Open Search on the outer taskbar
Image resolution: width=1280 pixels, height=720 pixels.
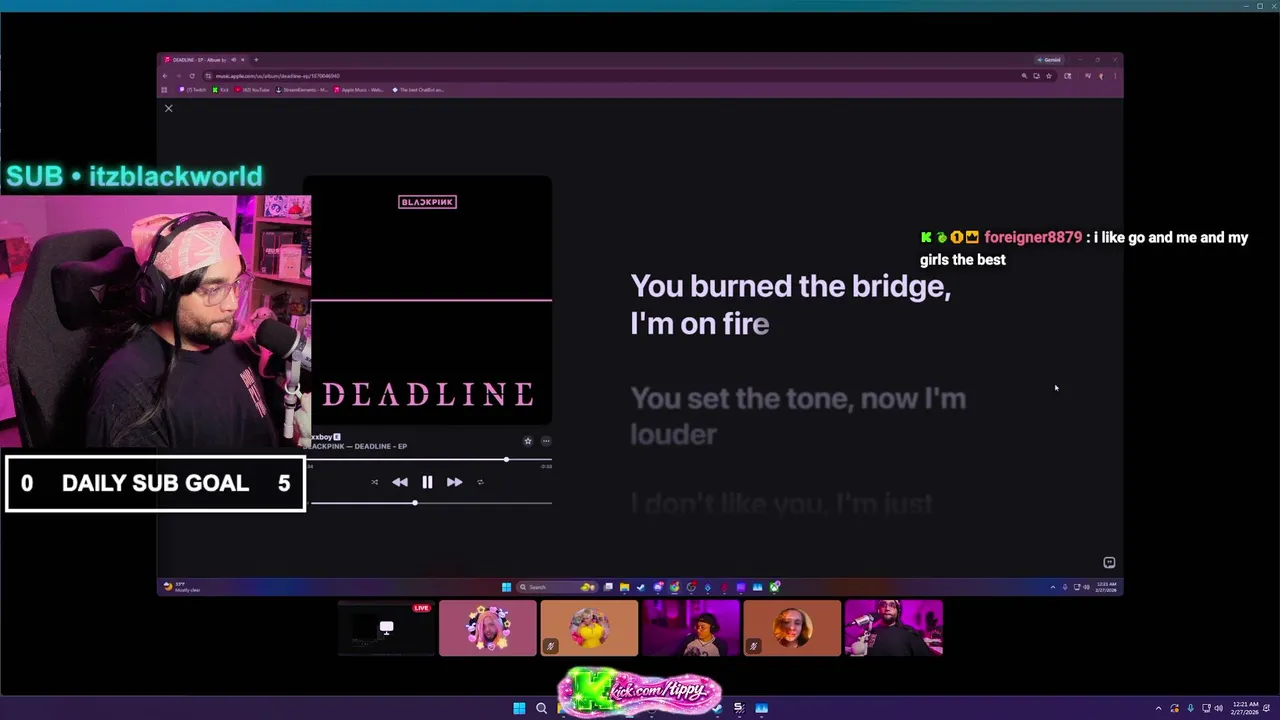click(541, 708)
